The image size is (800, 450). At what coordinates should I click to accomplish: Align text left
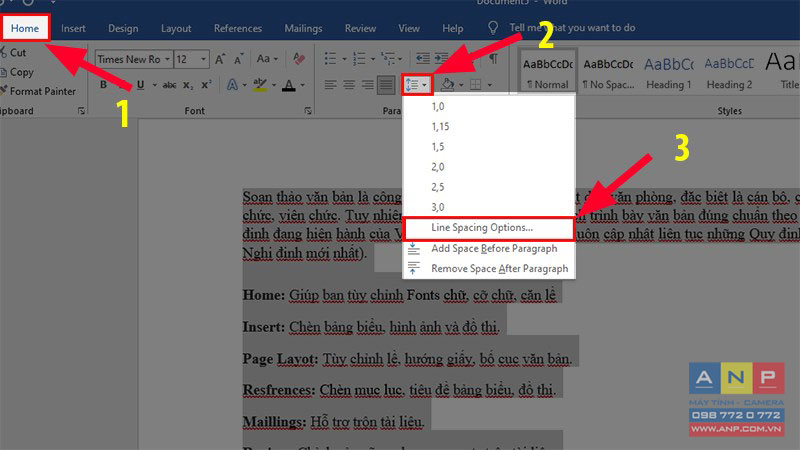pos(331,85)
